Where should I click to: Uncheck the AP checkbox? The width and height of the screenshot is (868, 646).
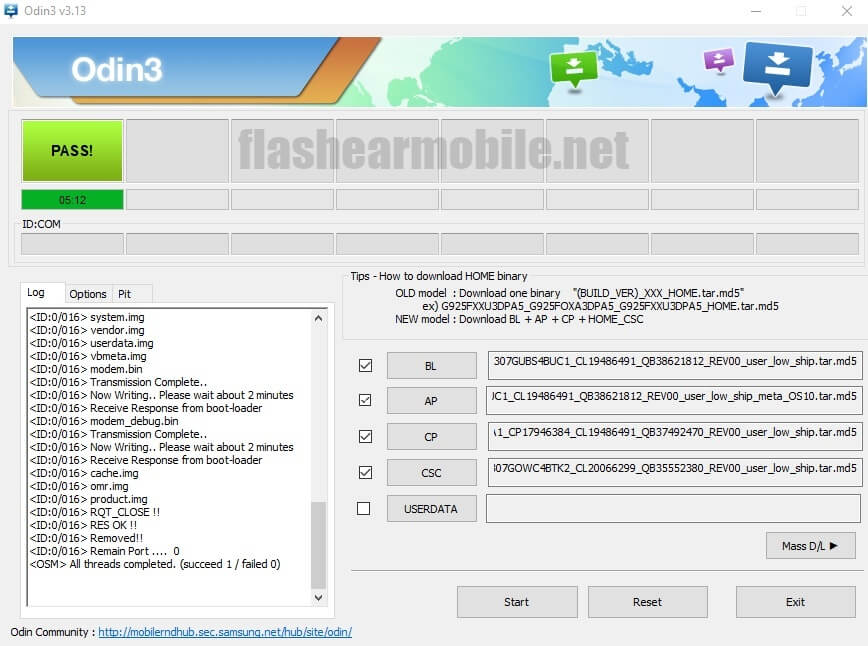click(365, 400)
